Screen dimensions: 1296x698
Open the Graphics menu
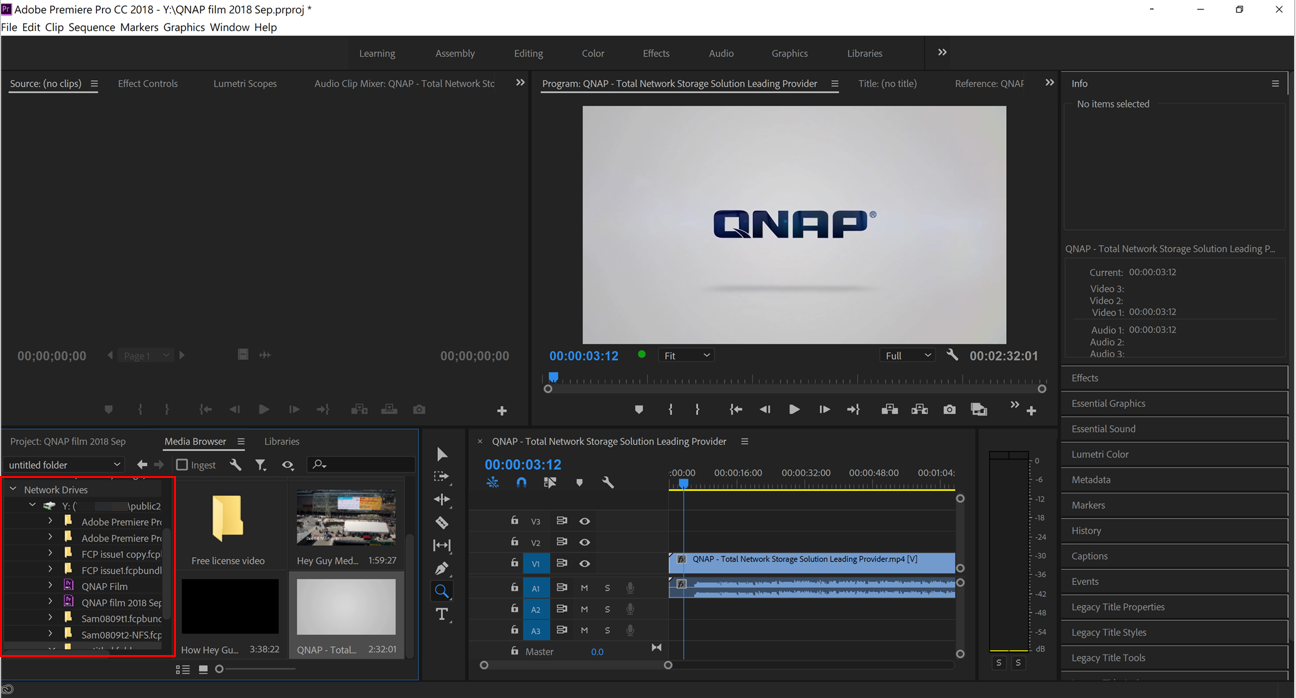coord(184,27)
